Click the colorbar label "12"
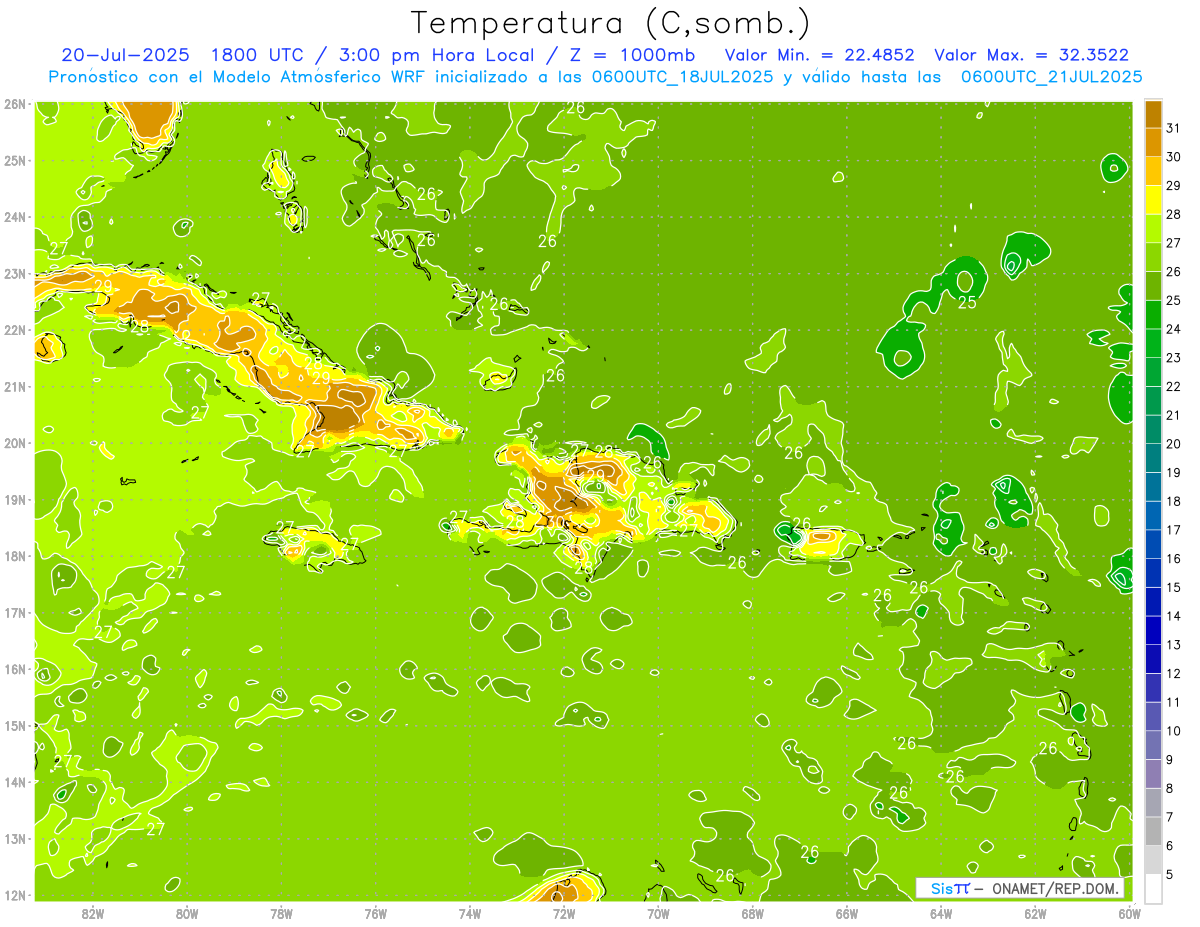This screenshot has width=1200, height=927. click(1173, 673)
